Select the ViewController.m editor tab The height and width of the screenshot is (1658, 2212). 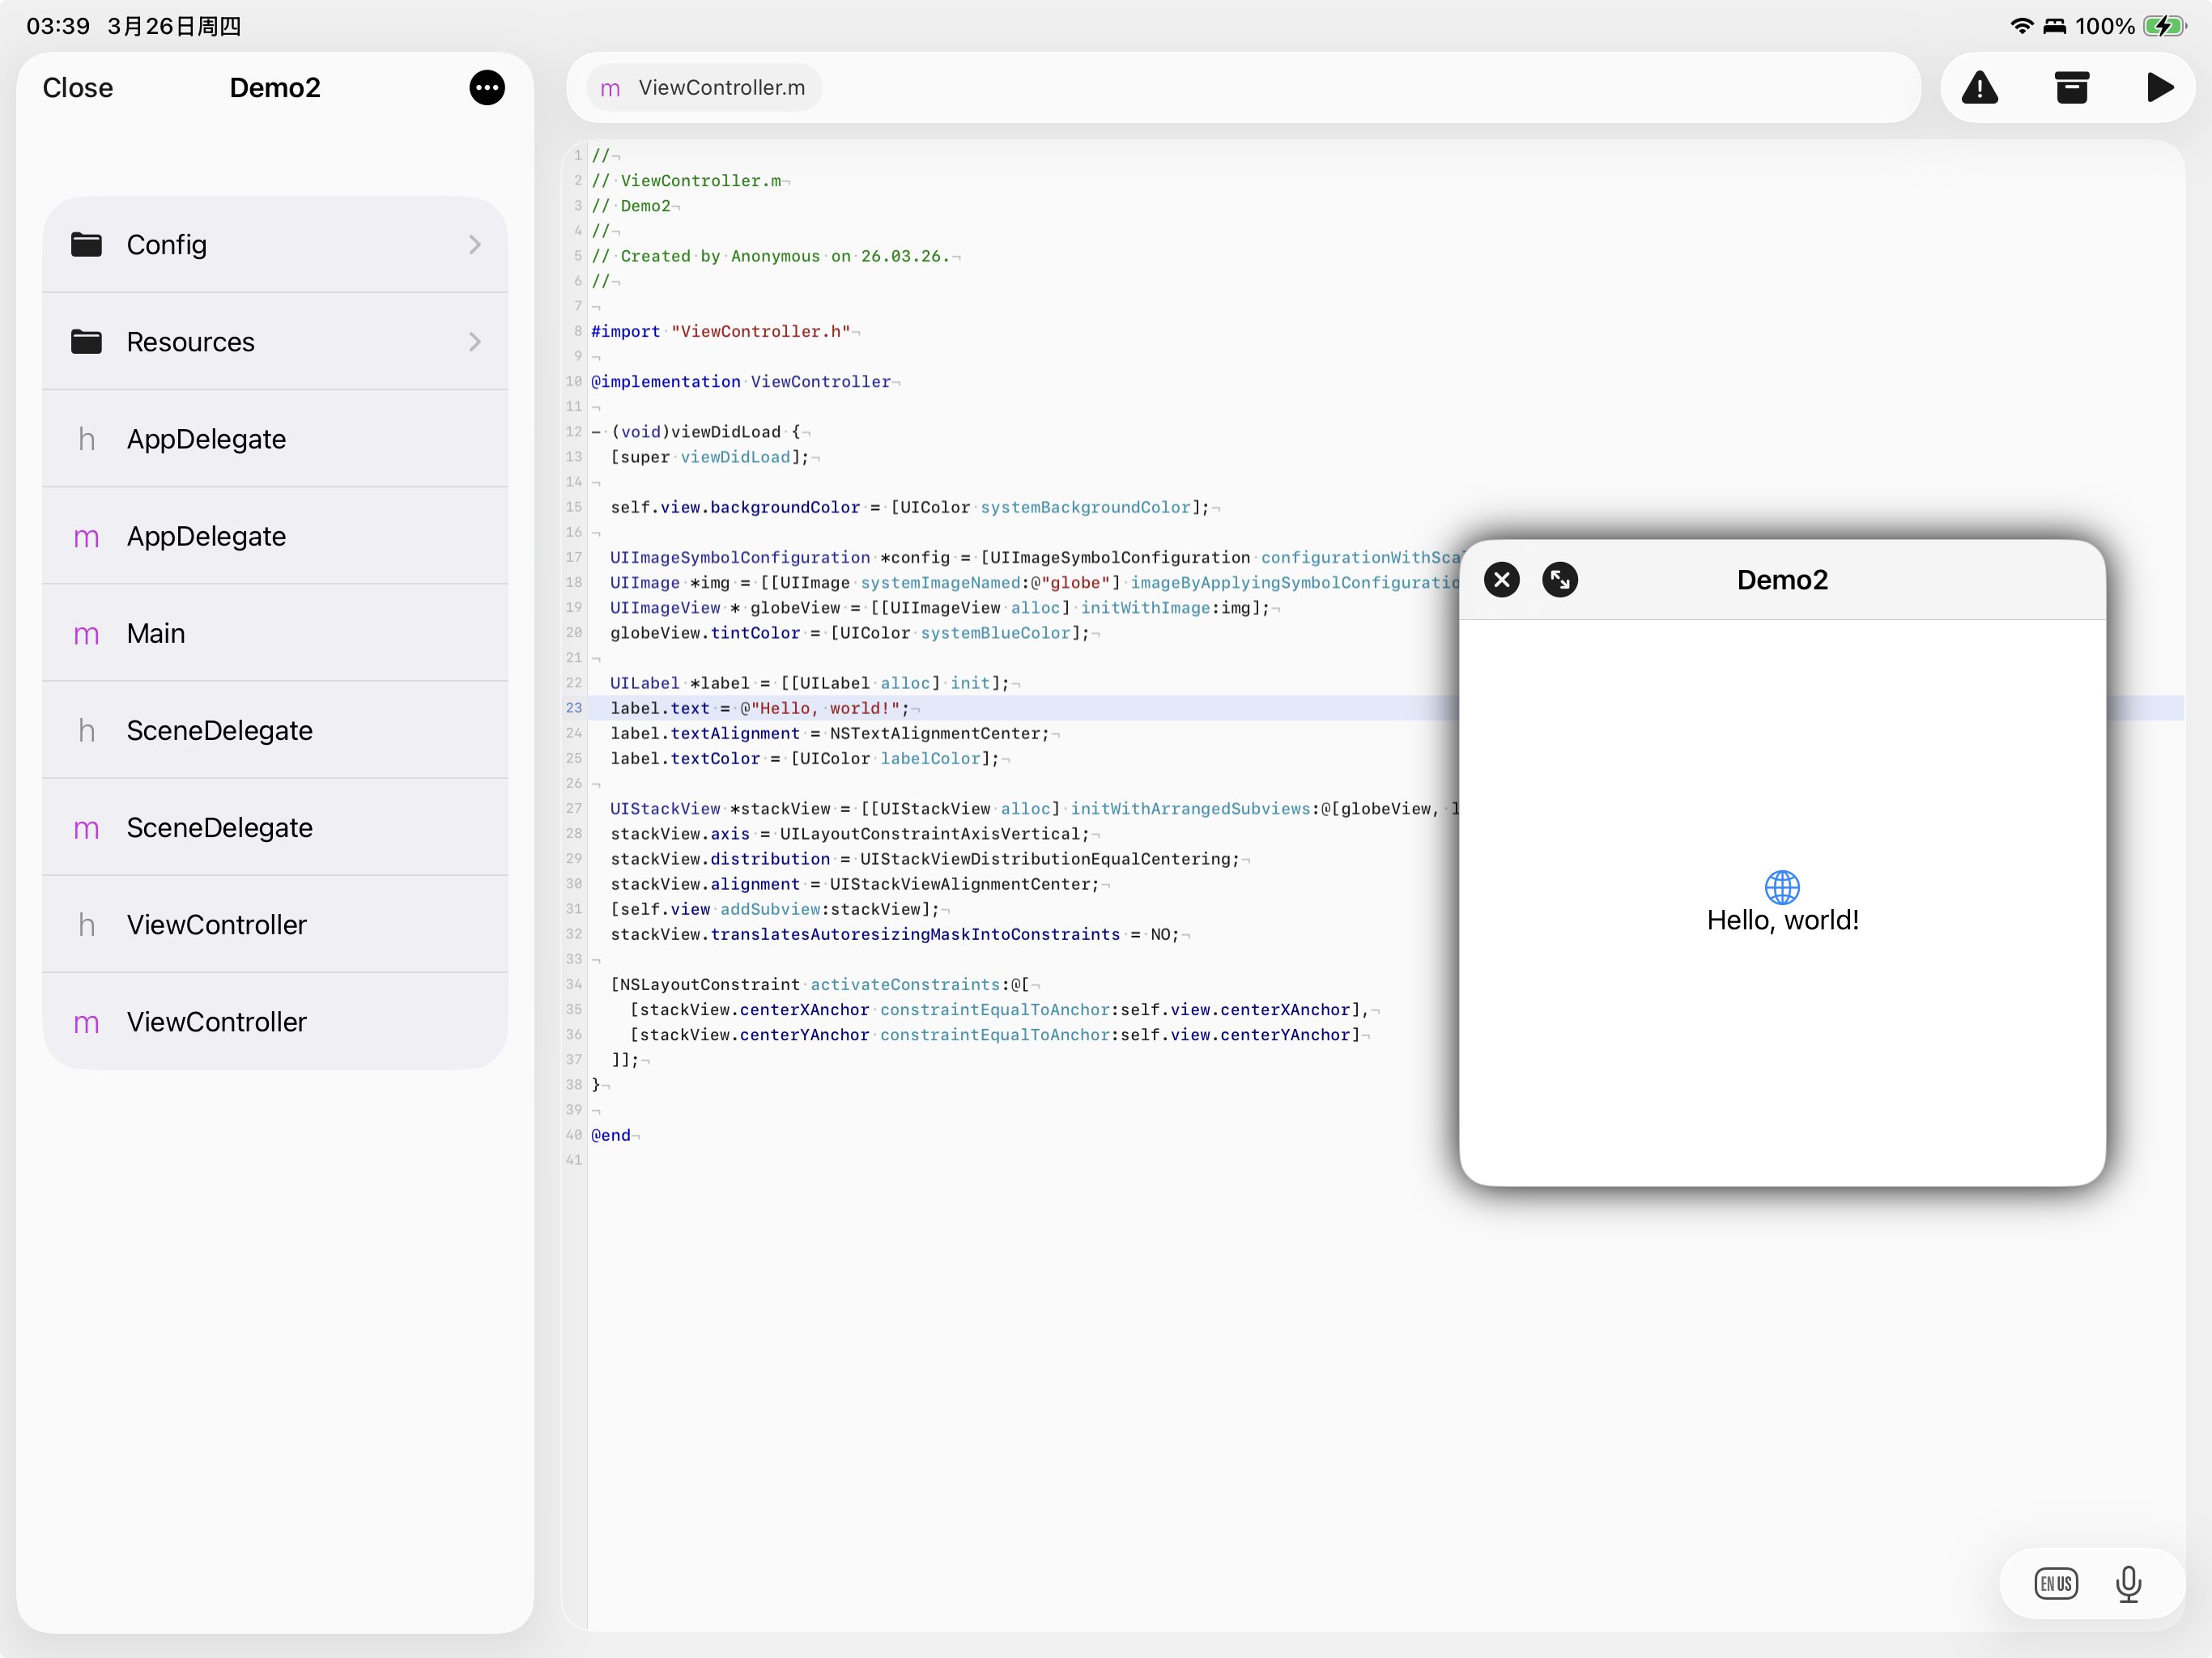click(703, 88)
